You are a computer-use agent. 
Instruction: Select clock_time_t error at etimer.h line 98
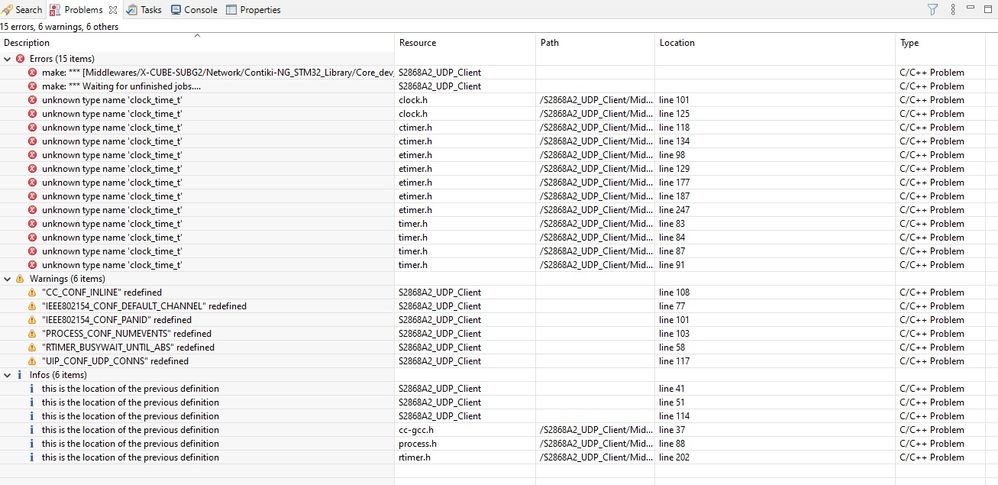coord(112,155)
